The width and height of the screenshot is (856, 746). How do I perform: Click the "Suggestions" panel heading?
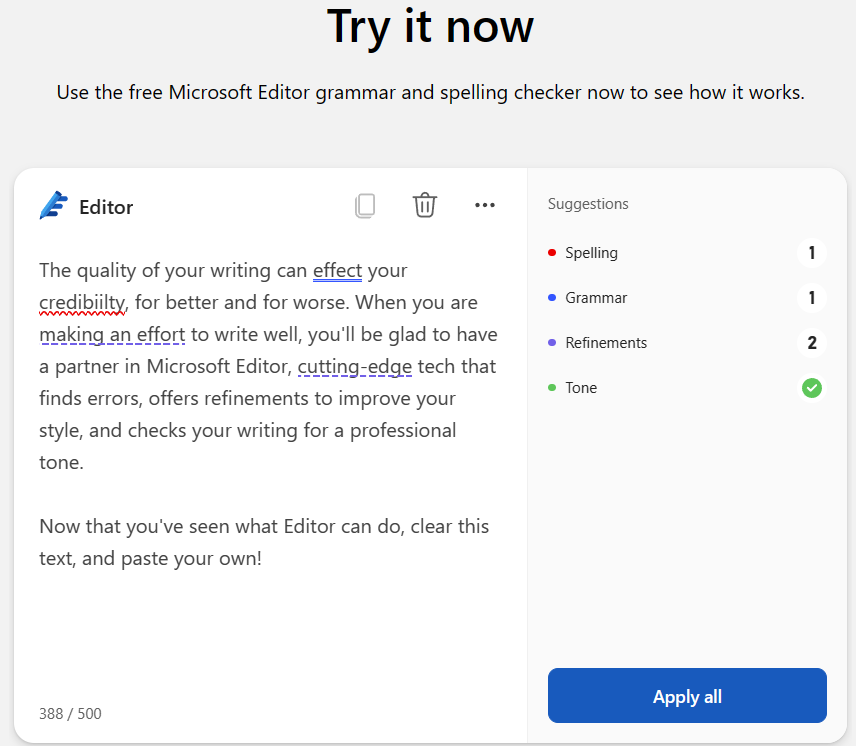(x=588, y=204)
